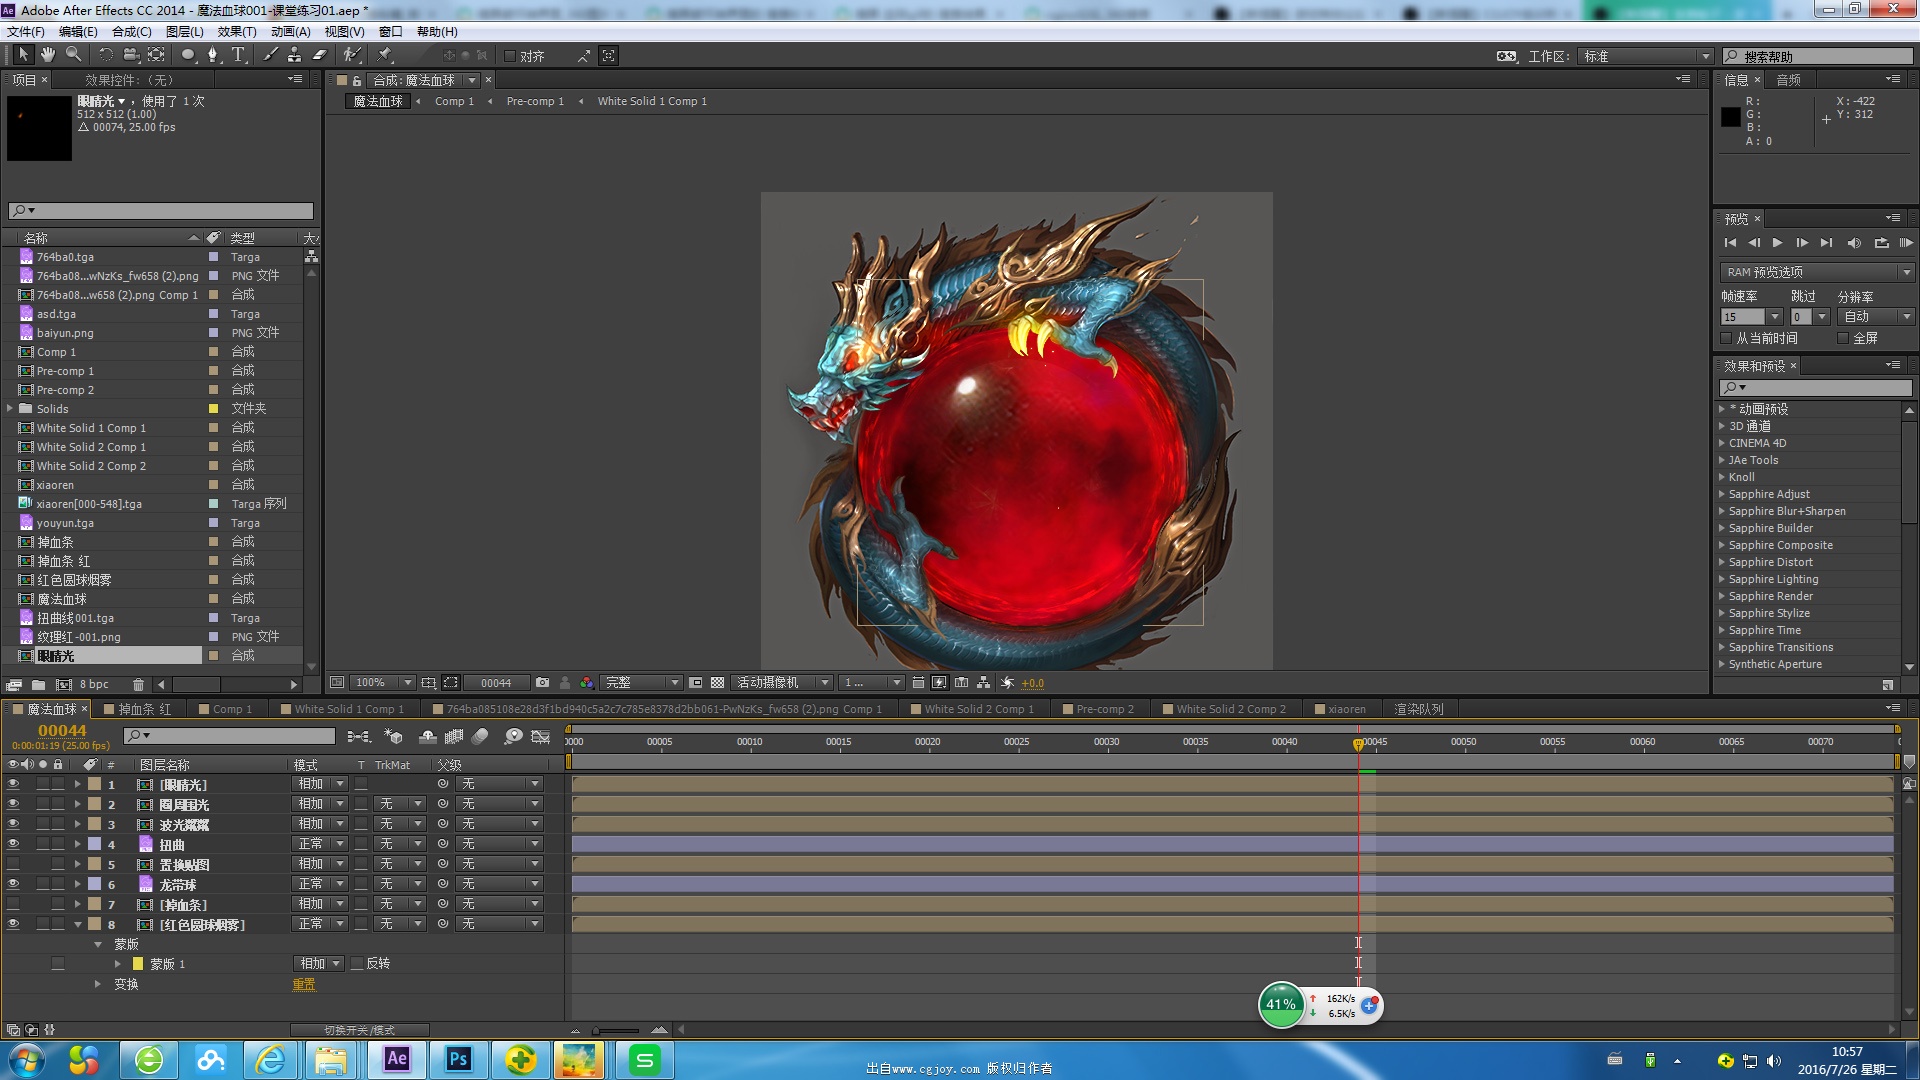Toggle the transparency grid icon

pos(717,683)
